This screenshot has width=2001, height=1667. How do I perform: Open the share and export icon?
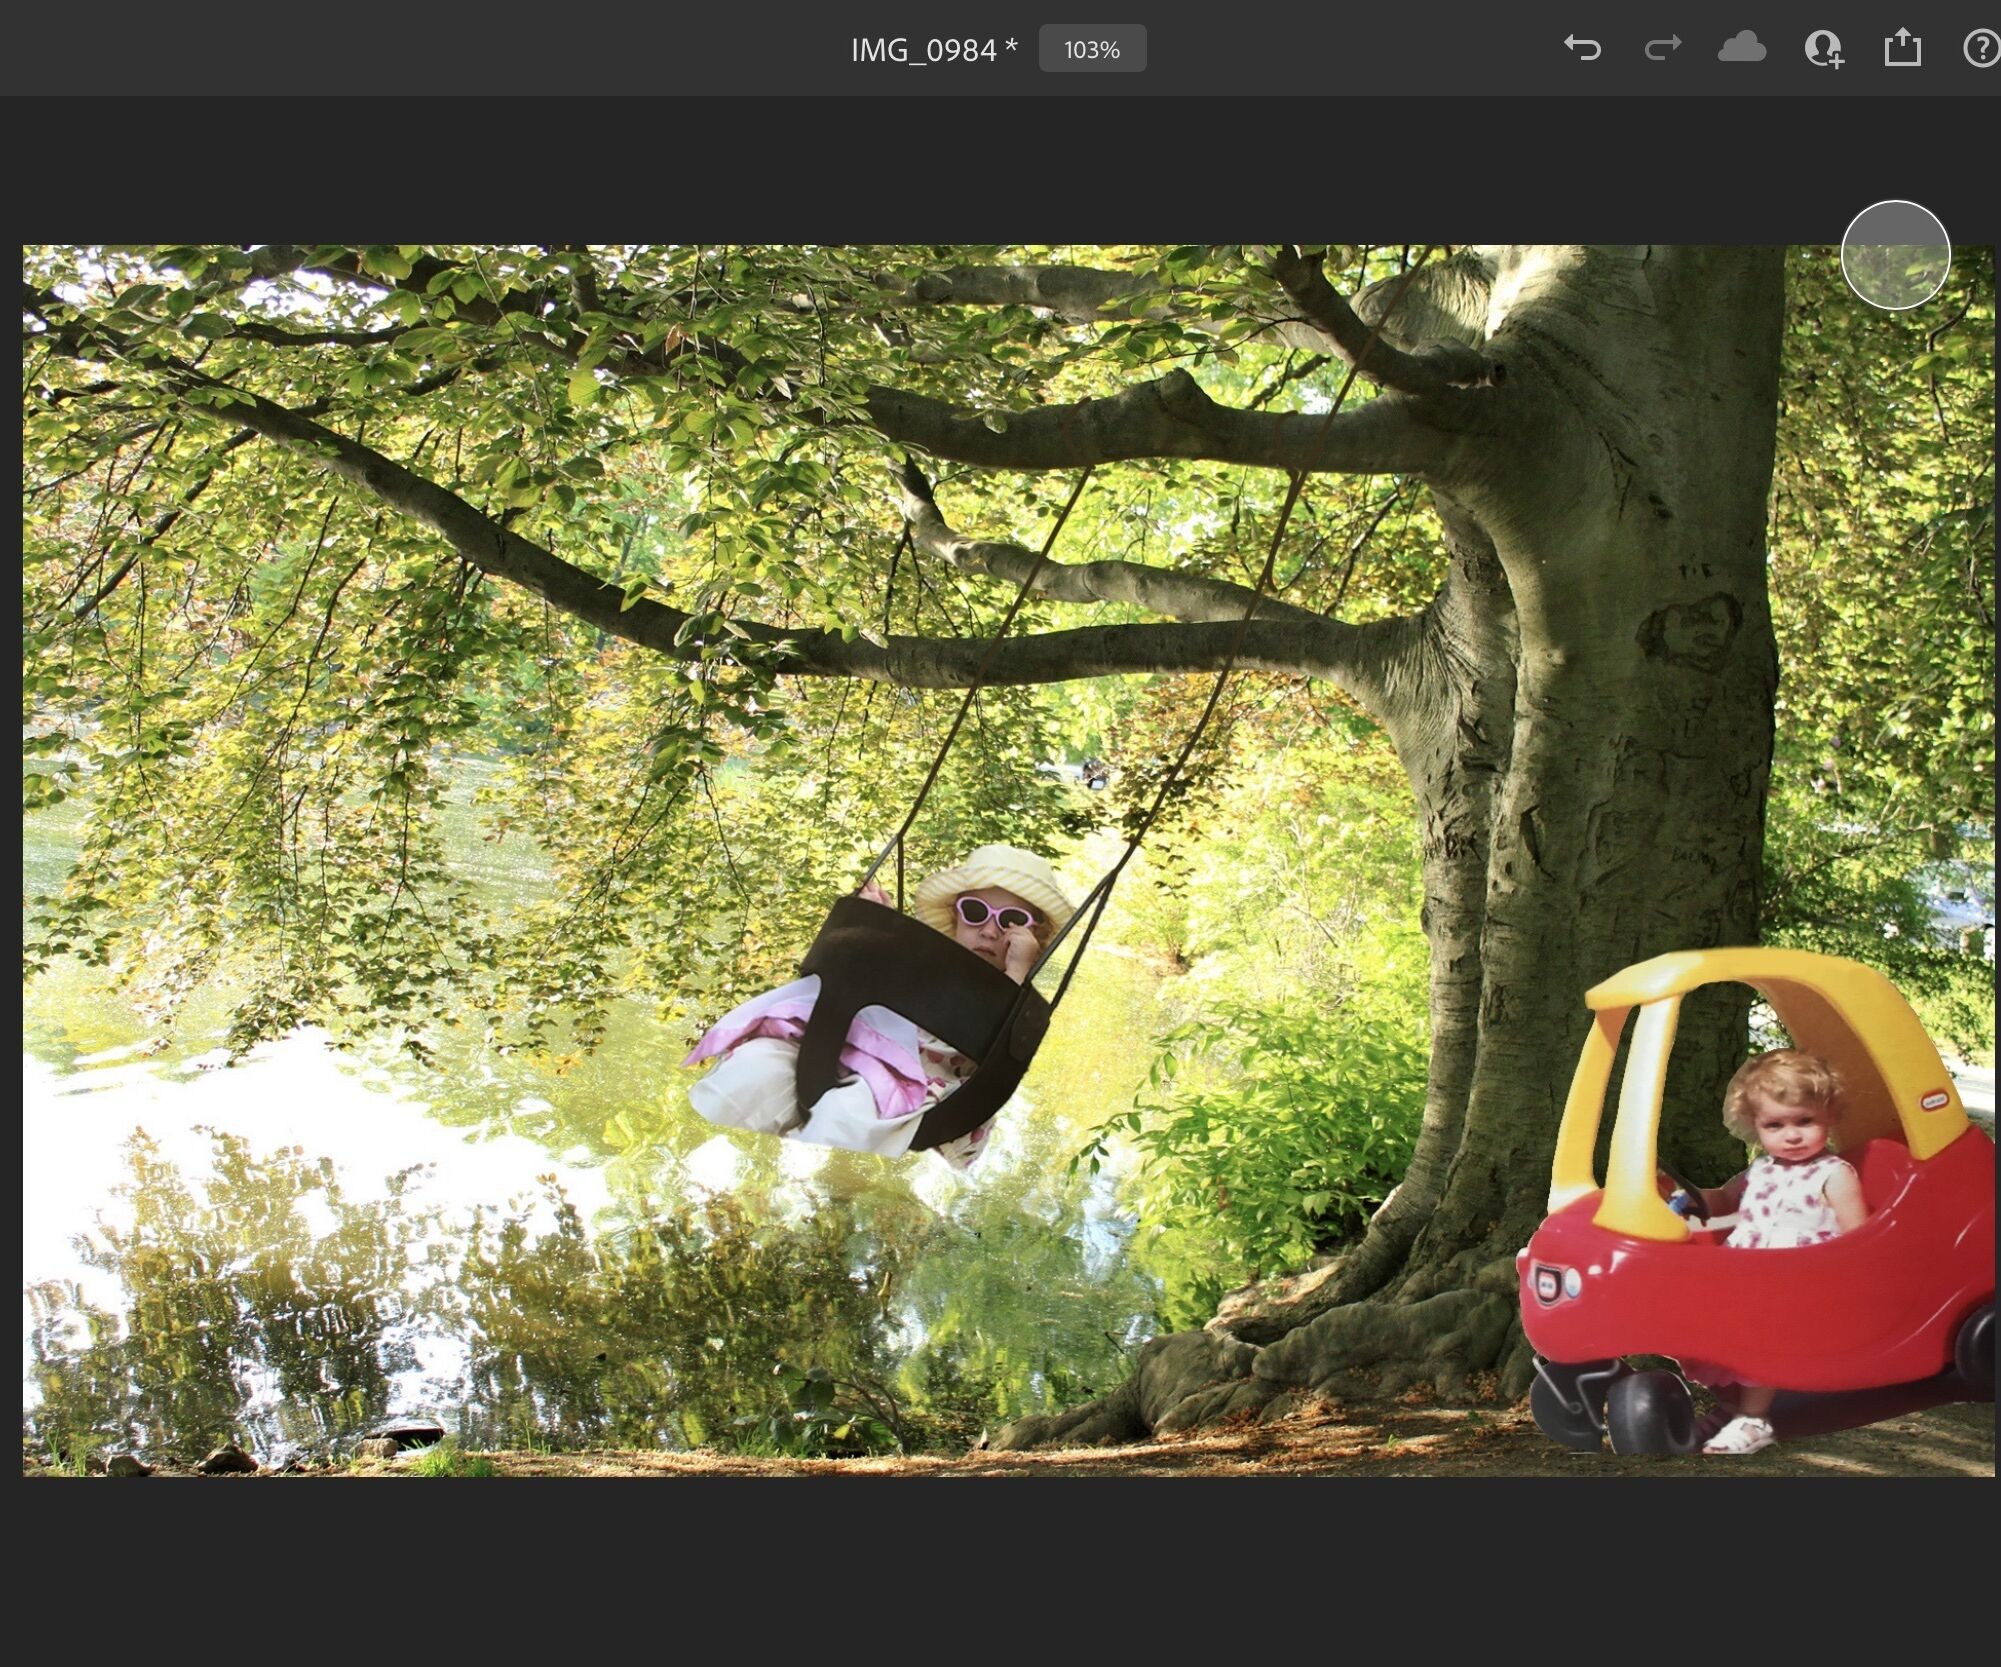point(1902,48)
